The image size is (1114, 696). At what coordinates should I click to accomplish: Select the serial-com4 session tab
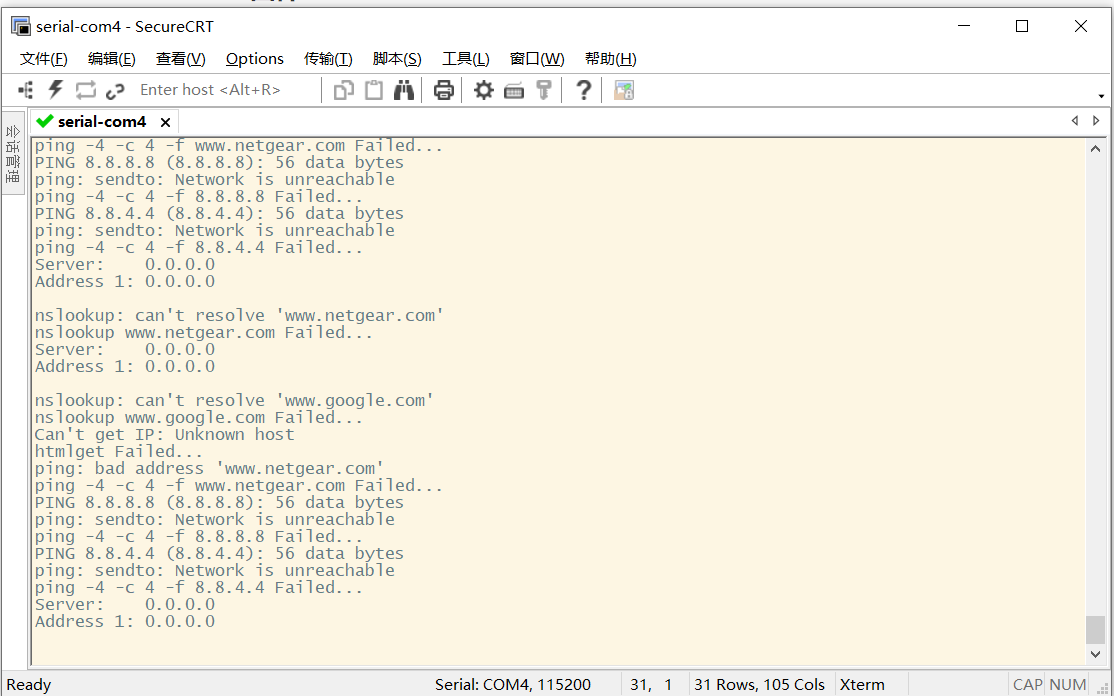click(101, 122)
